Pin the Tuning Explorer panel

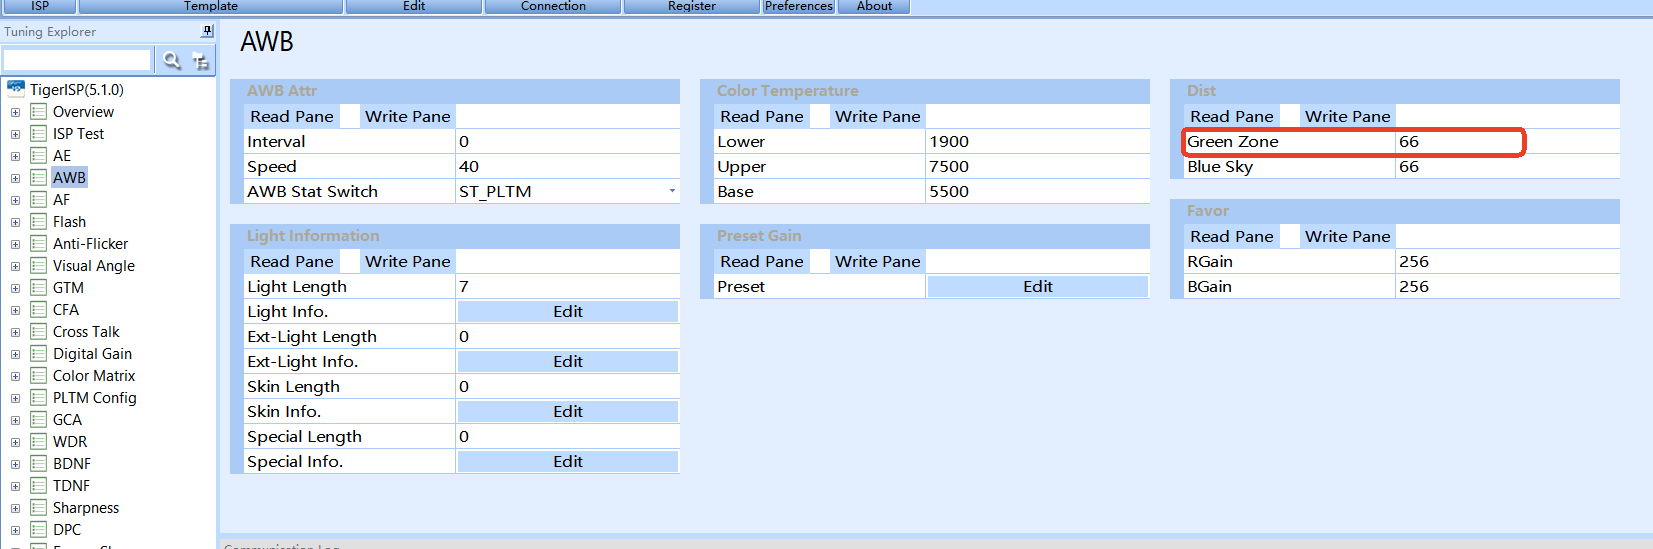[207, 31]
